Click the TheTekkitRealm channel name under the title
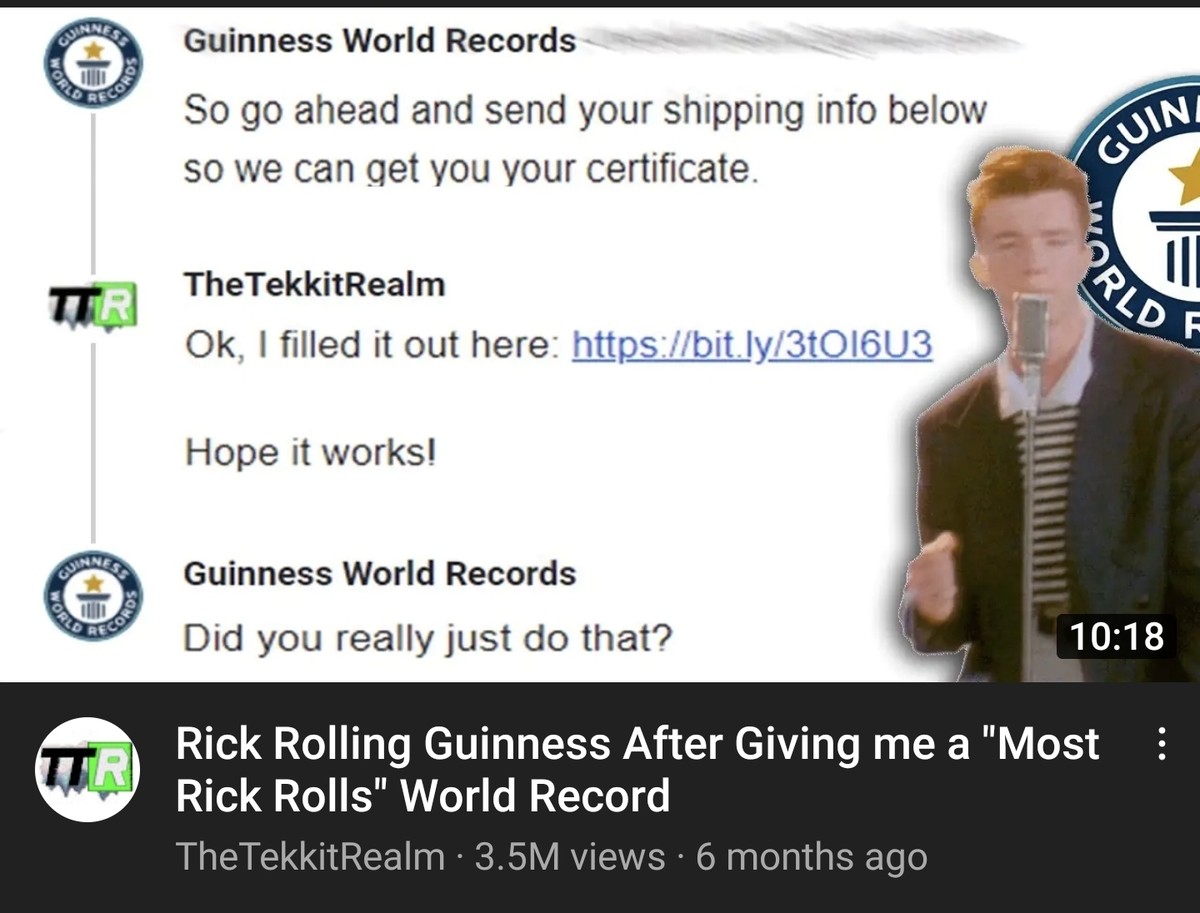 [x=310, y=857]
